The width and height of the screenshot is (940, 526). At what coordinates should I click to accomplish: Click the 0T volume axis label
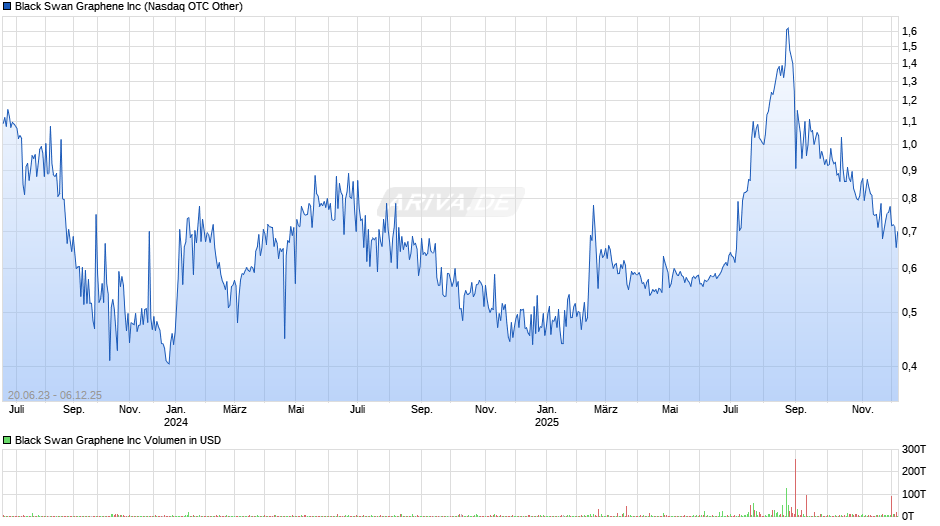point(908,516)
